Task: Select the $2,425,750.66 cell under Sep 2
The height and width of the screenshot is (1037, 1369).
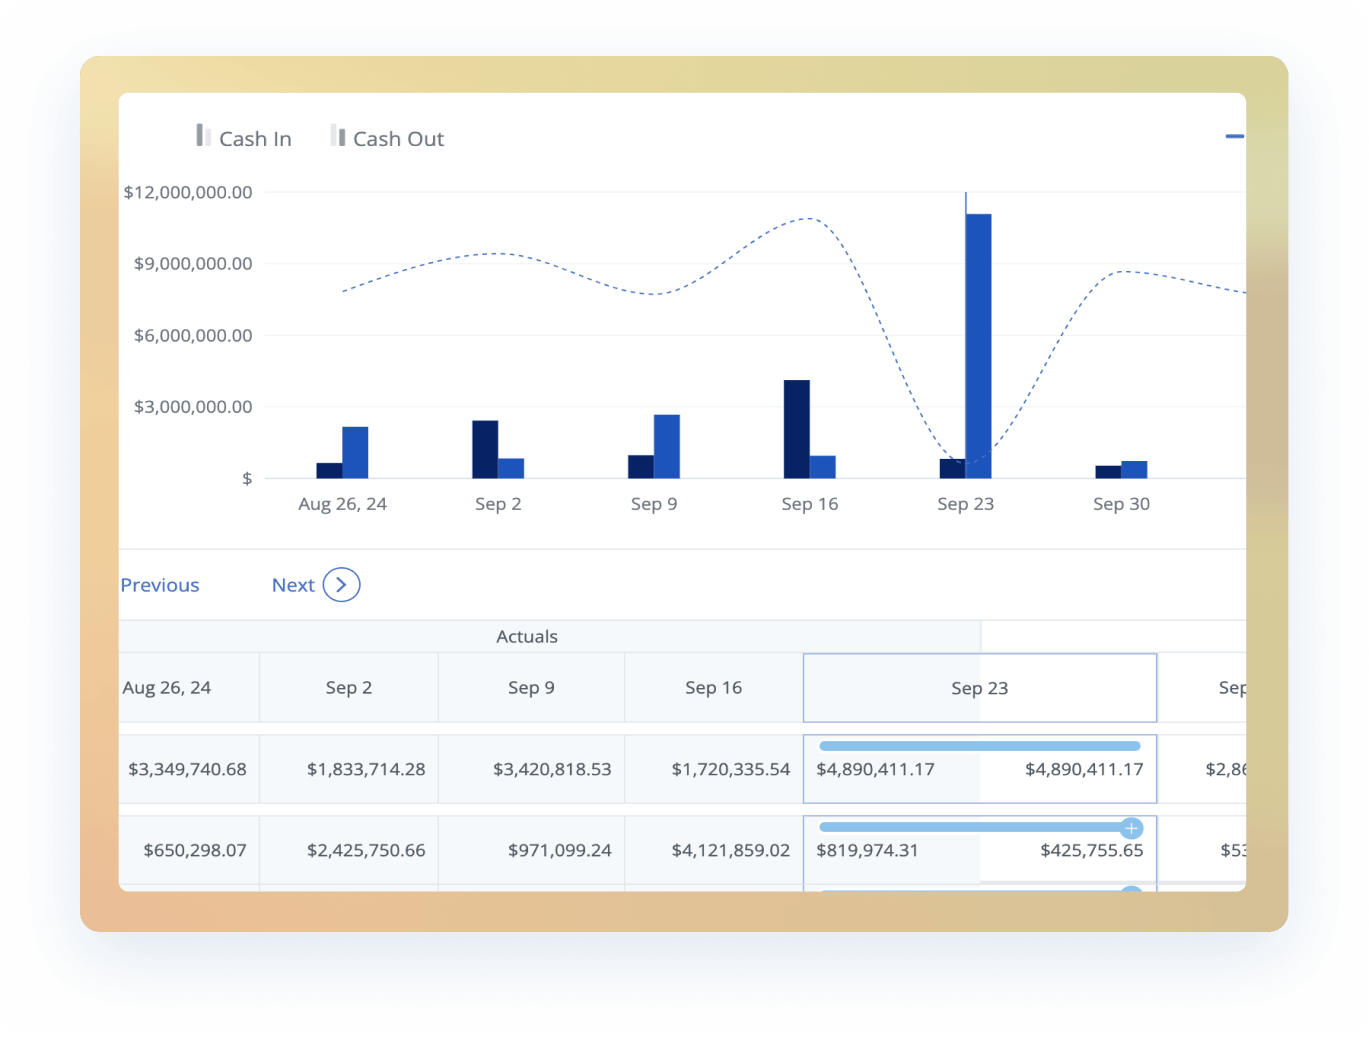Action: click(x=366, y=850)
